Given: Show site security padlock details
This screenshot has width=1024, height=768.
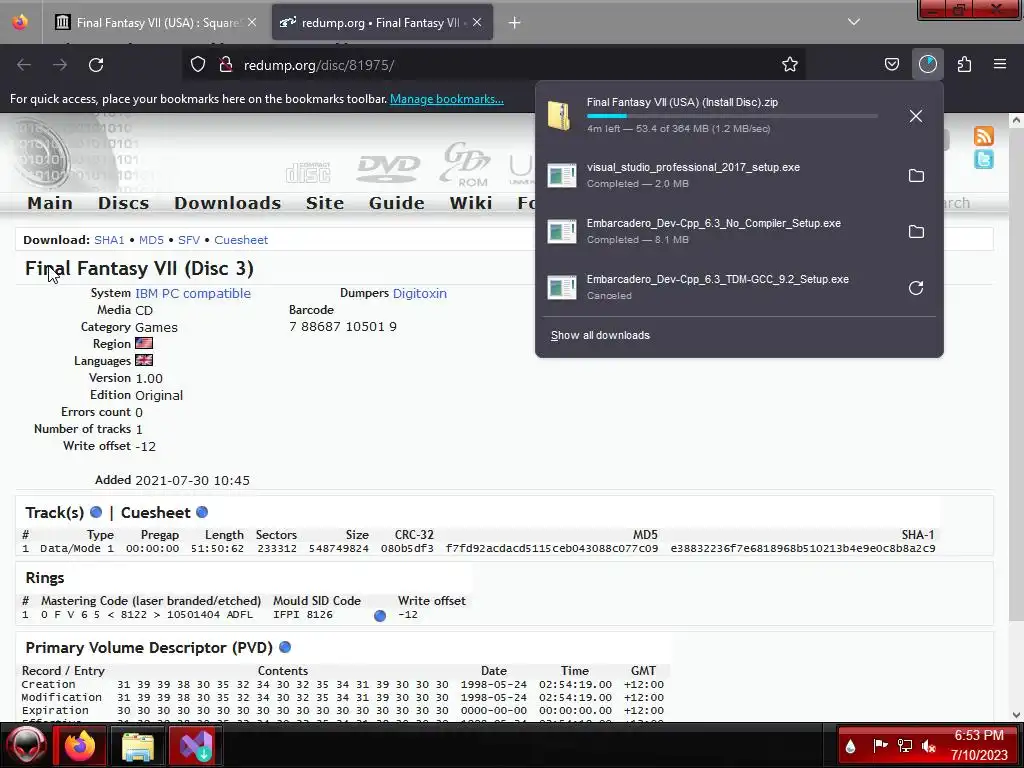Looking at the screenshot, I should pos(226,65).
